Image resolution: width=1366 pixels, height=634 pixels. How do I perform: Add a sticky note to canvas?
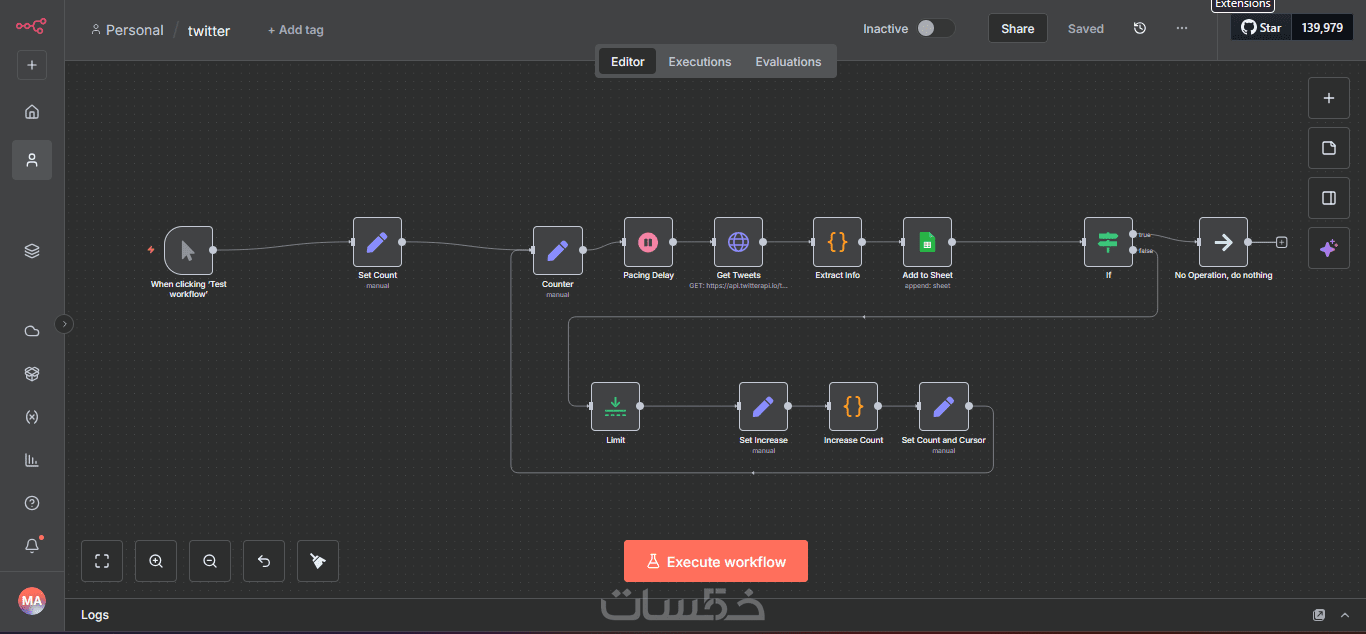coord(1329,148)
